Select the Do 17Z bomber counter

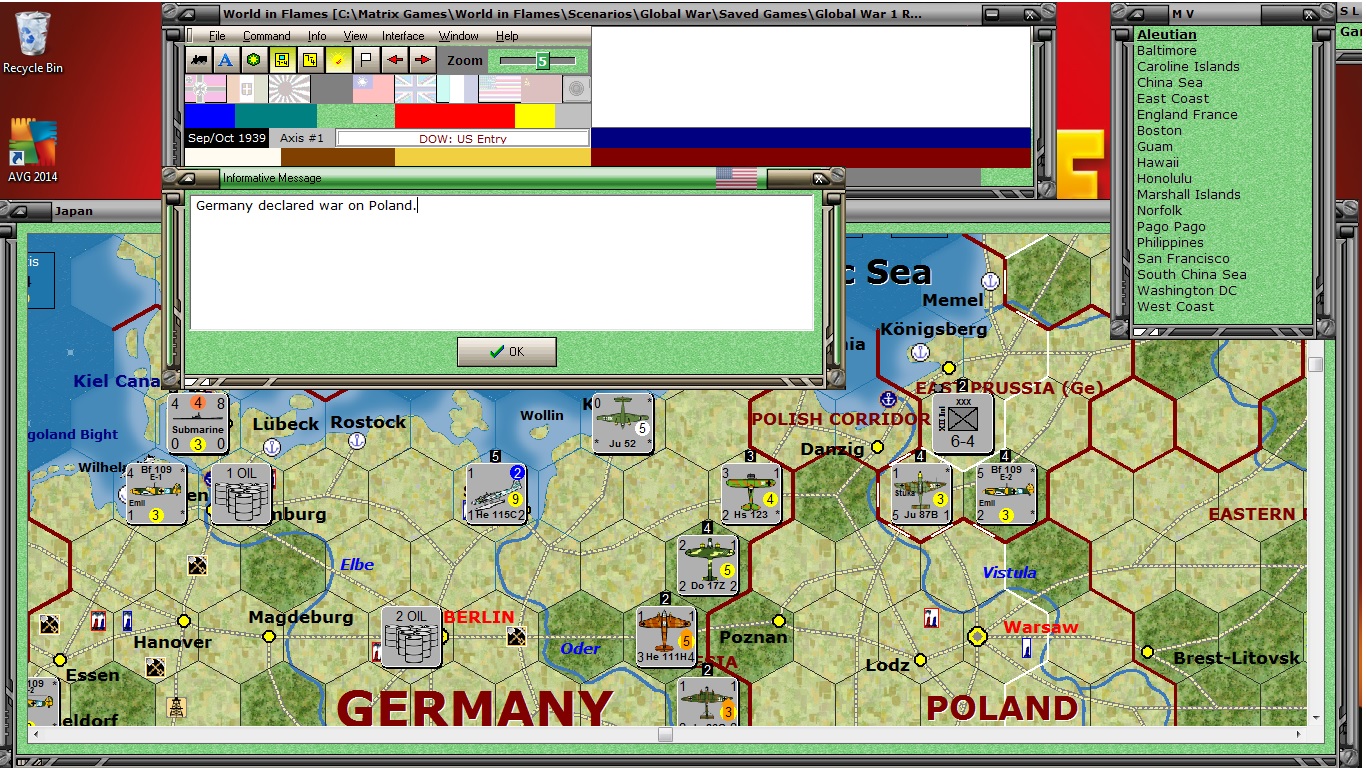709,564
